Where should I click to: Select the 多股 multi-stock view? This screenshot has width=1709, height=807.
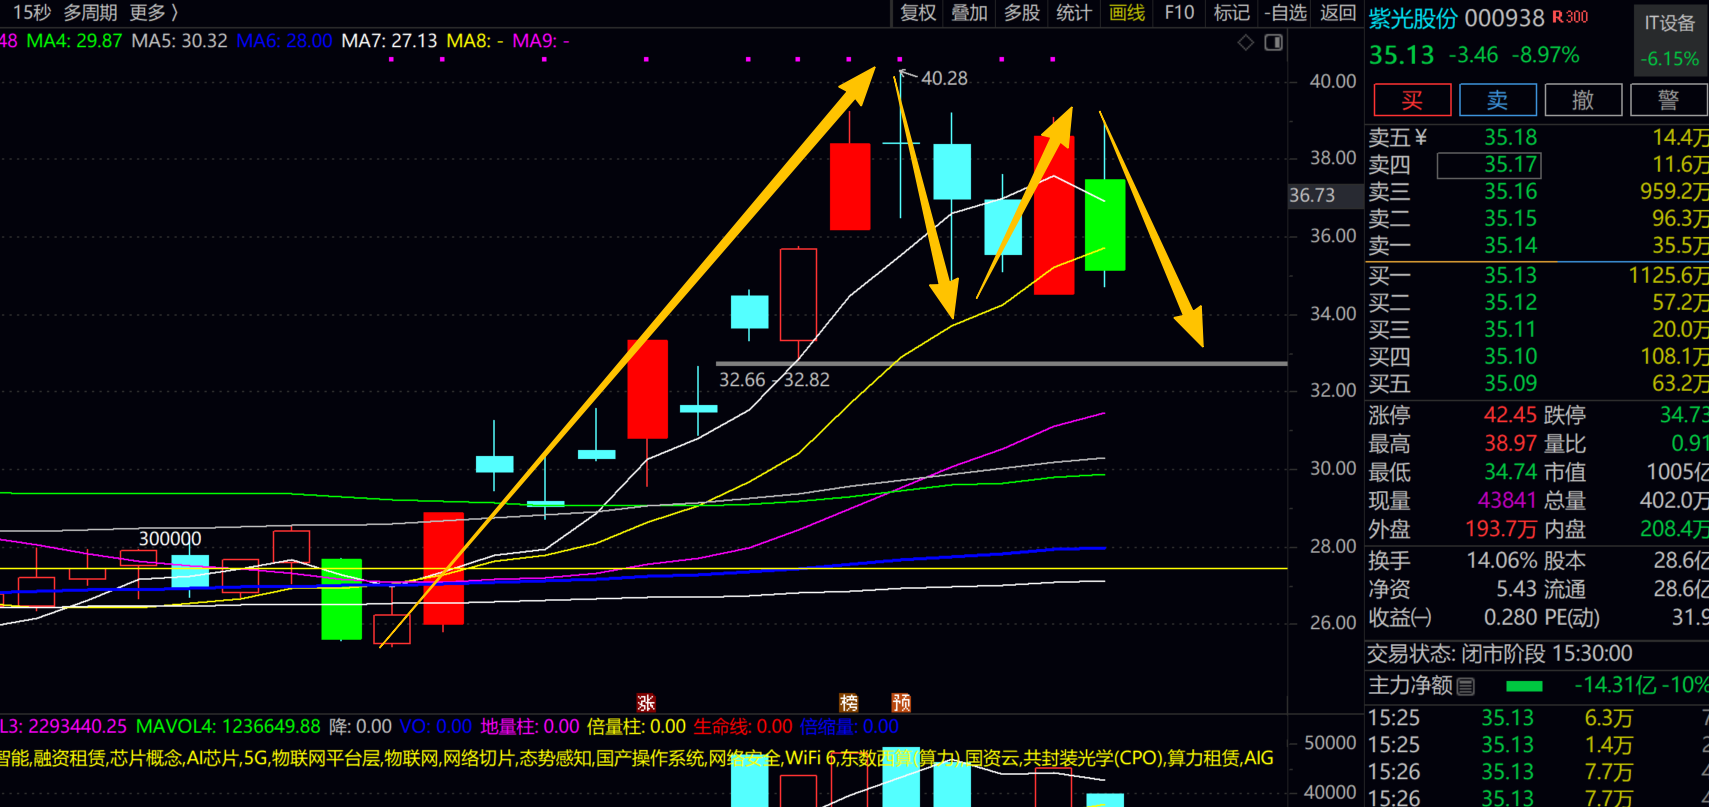(x=1022, y=13)
